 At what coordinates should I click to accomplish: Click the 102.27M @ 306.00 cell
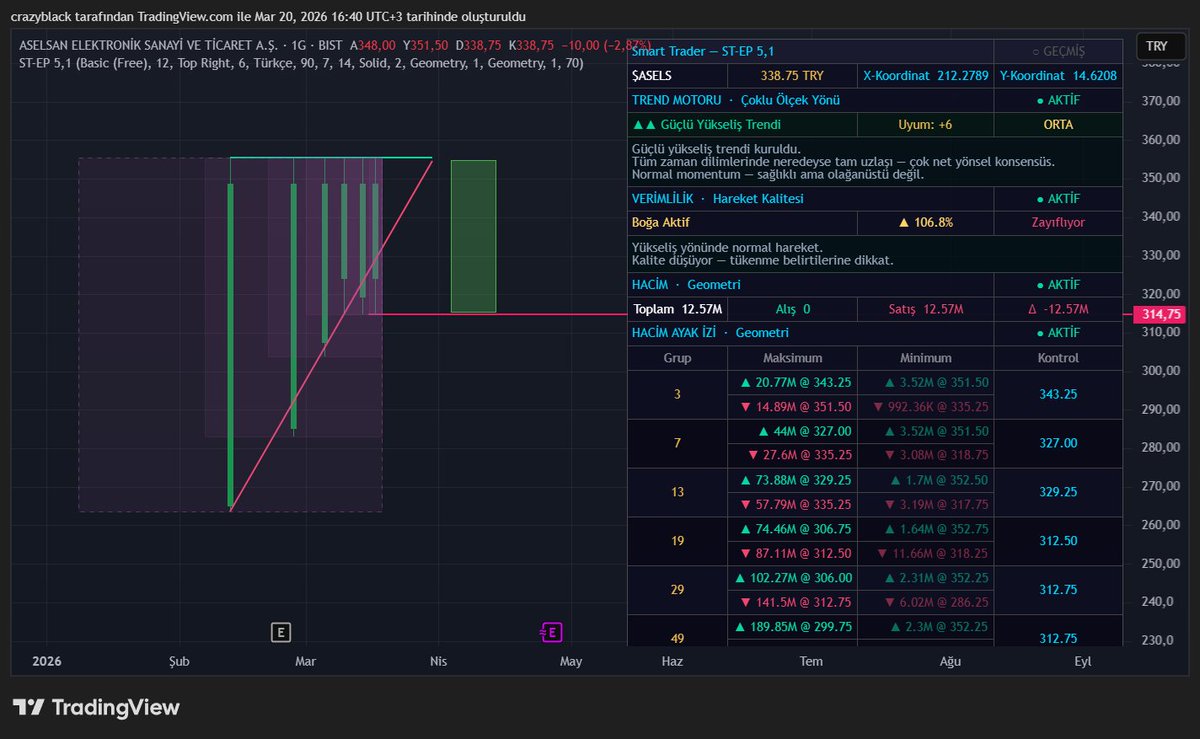(x=792, y=577)
